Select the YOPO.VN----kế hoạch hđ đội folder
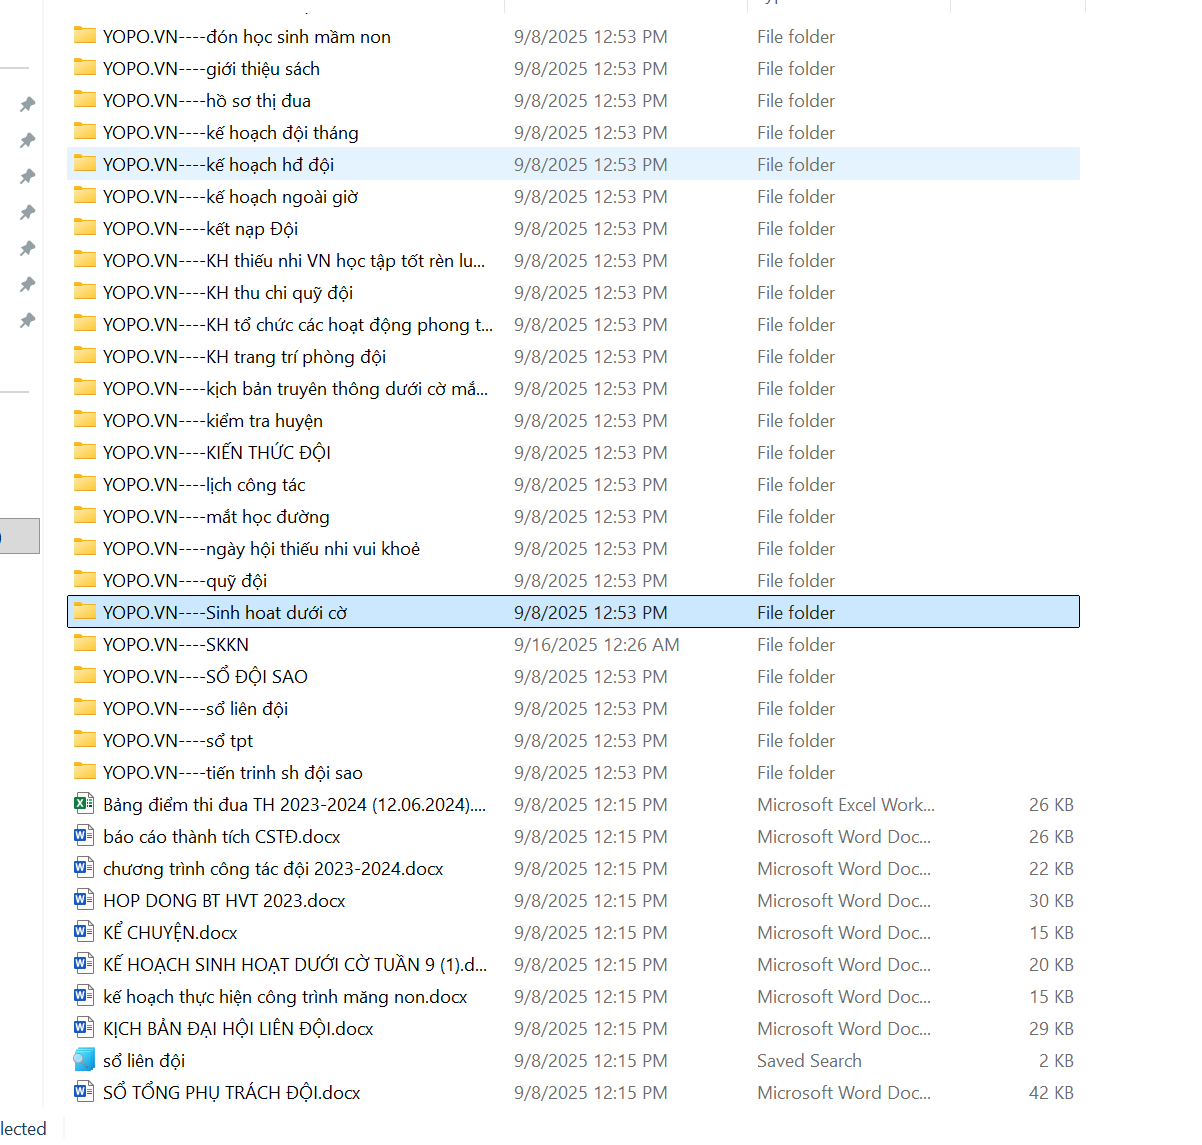The image size is (1202, 1145). tap(218, 165)
